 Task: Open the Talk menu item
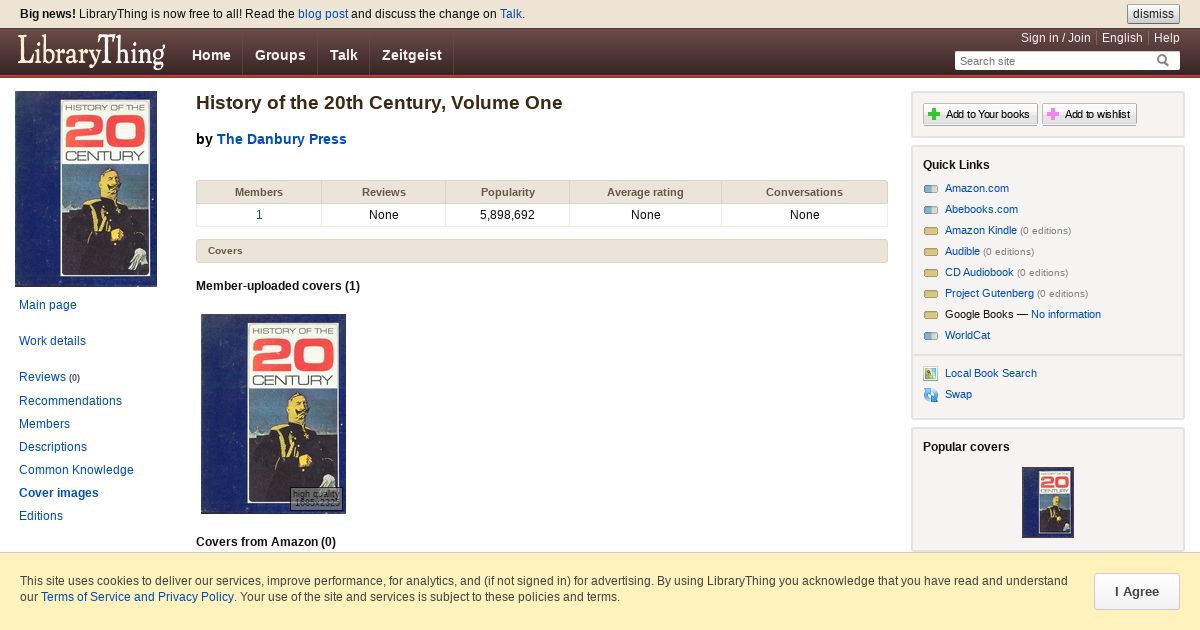(343, 55)
